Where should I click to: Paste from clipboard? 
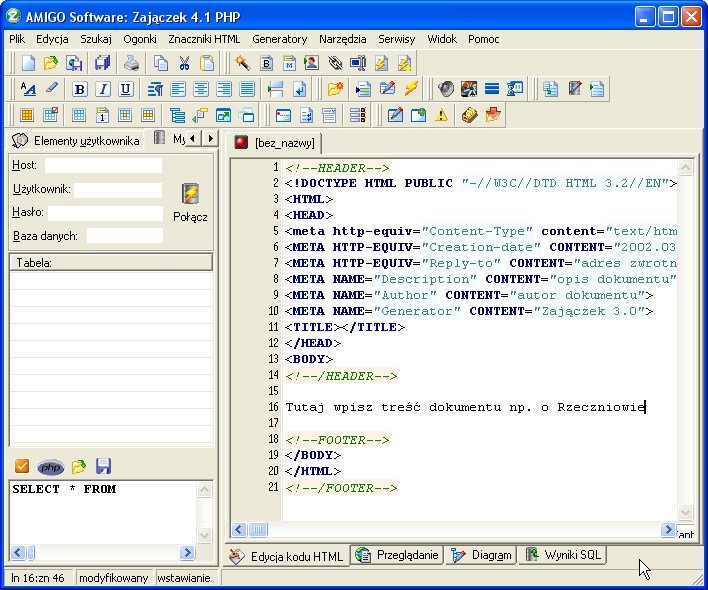(207, 63)
